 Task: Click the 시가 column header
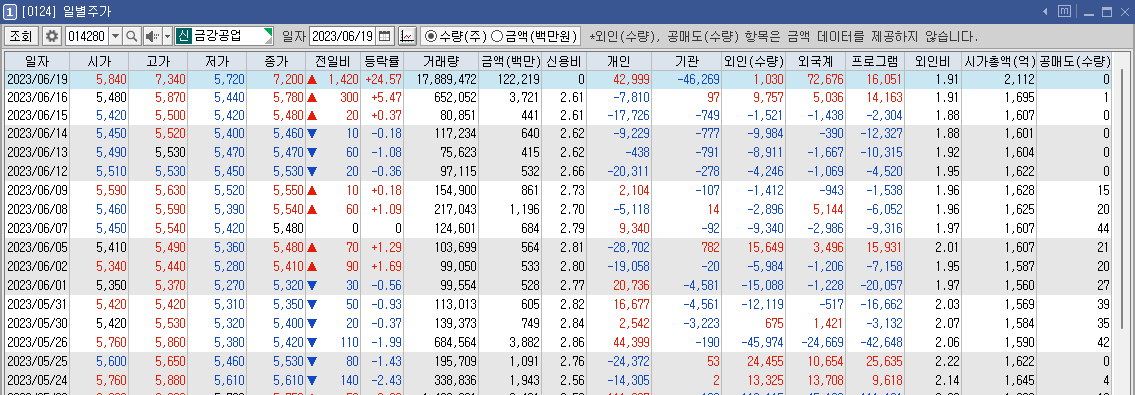pyautogui.click(x=99, y=61)
